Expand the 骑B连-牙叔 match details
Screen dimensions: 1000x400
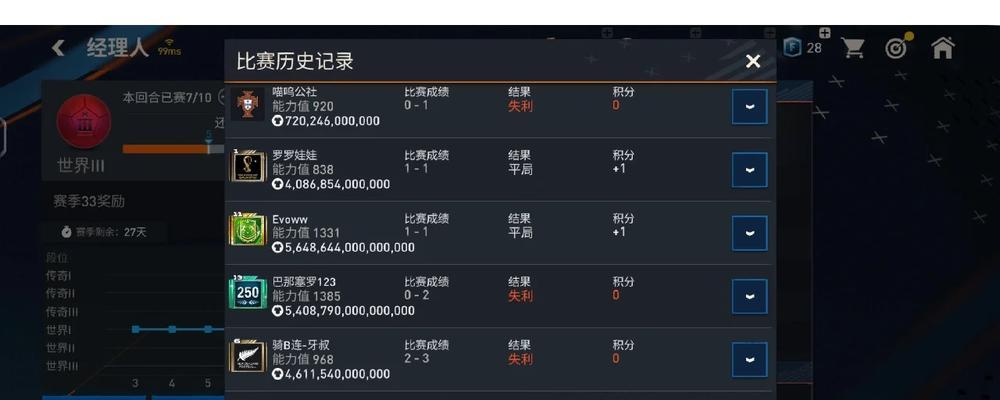[x=749, y=359]
